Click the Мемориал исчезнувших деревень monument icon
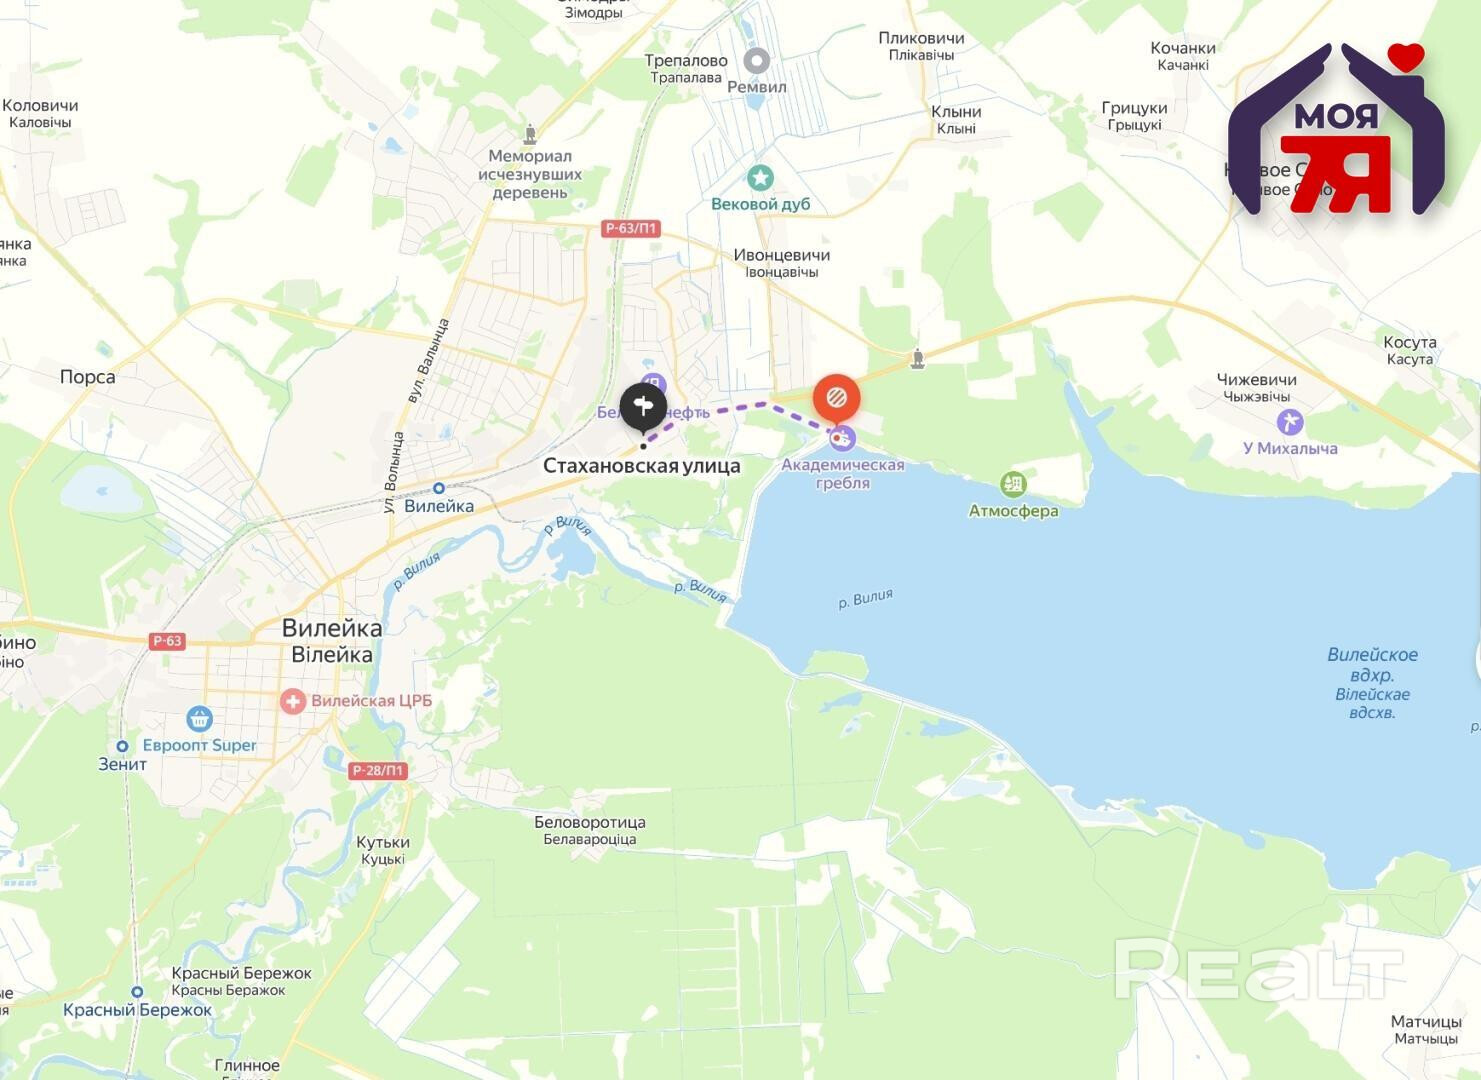1481x1080 pixels. click(530, 134)
